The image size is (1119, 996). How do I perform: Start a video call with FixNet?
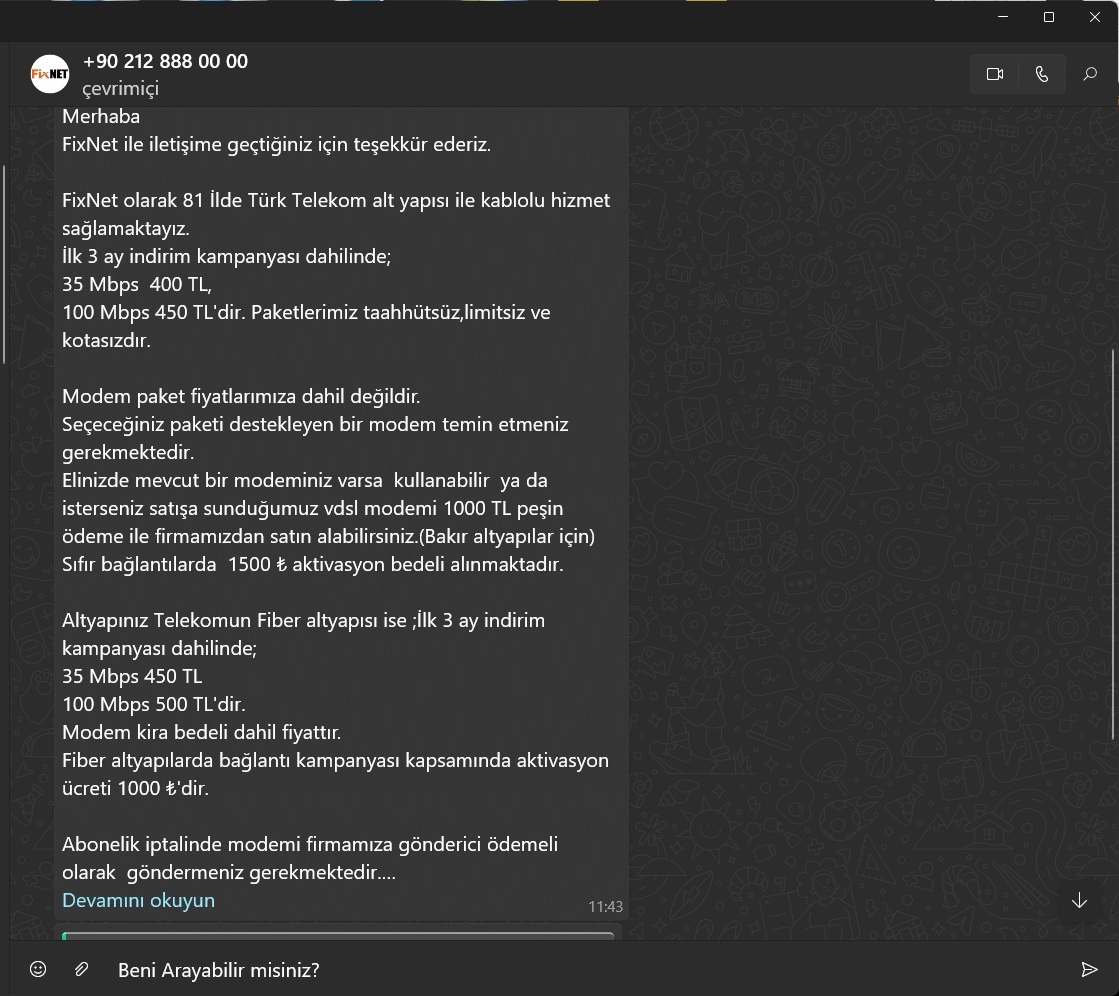point(994,74)
